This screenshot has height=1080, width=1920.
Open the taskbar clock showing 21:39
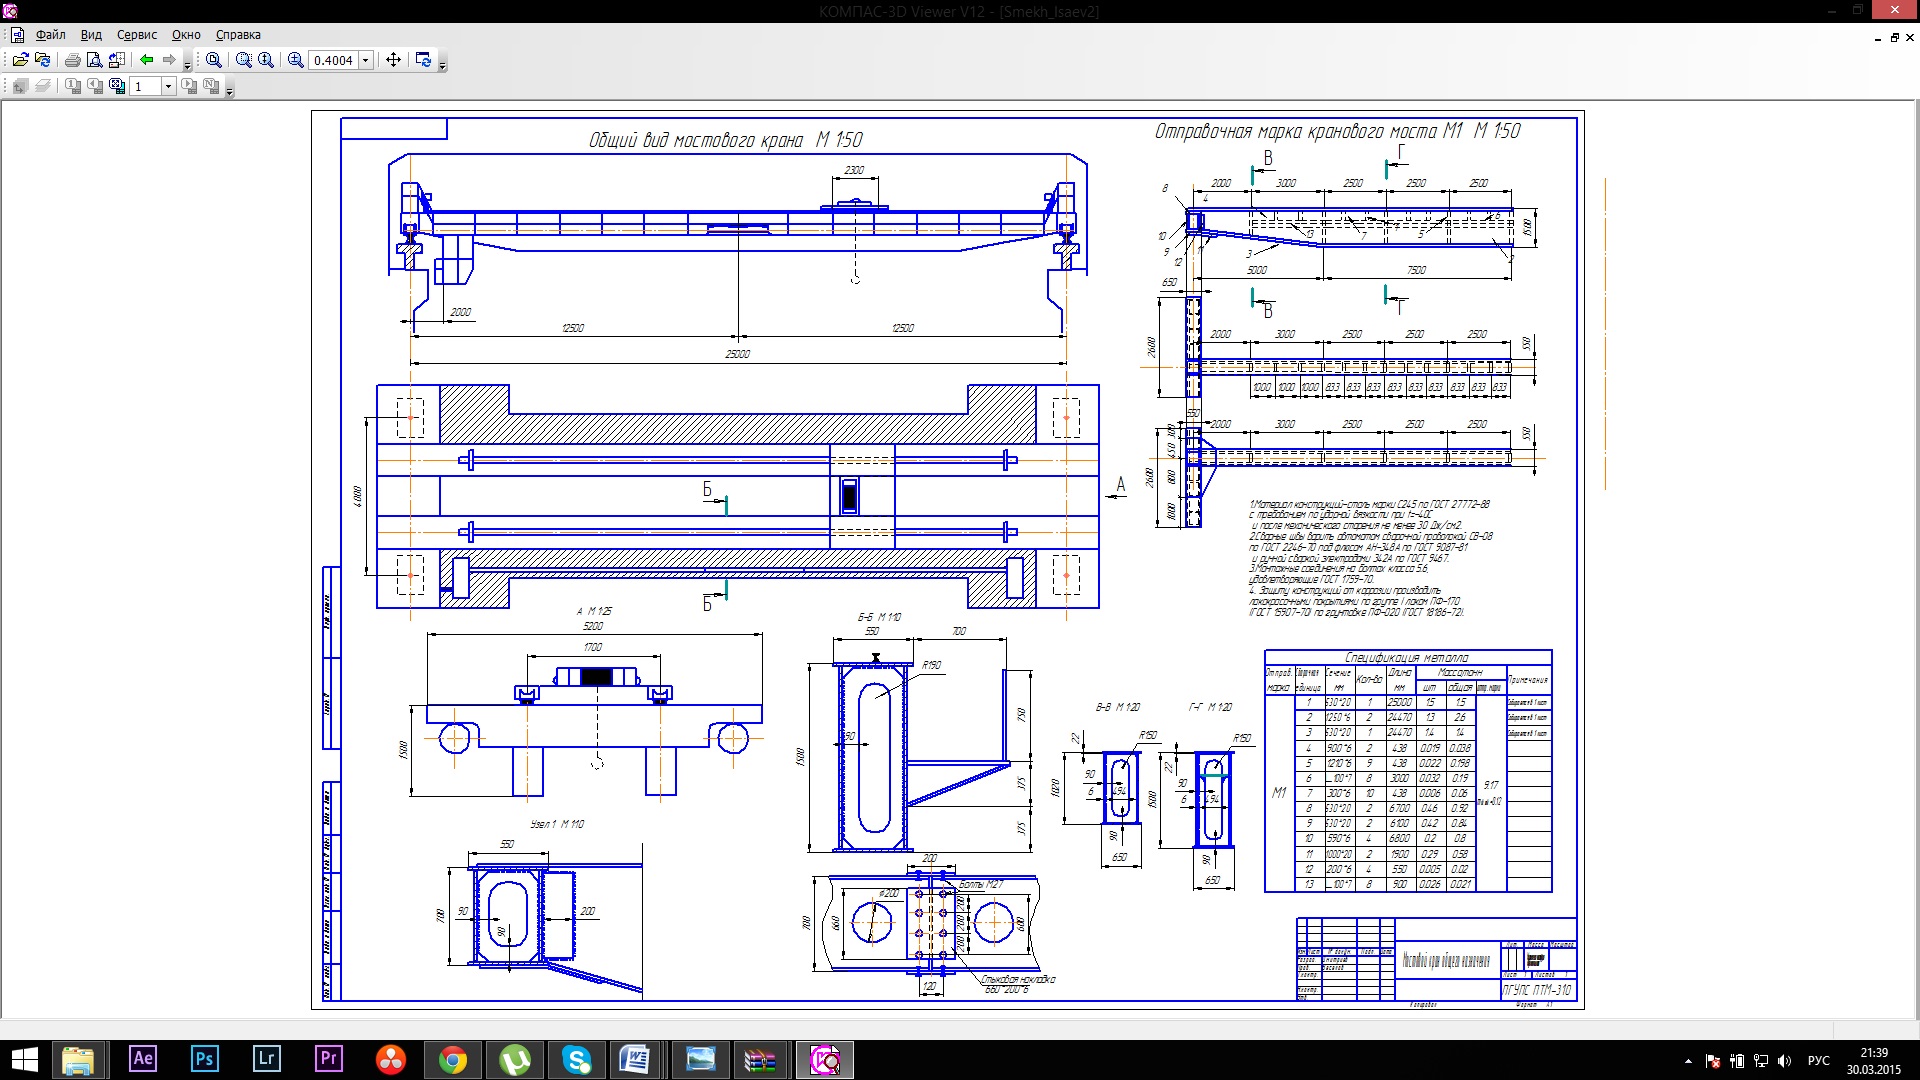(1874, 1061)
